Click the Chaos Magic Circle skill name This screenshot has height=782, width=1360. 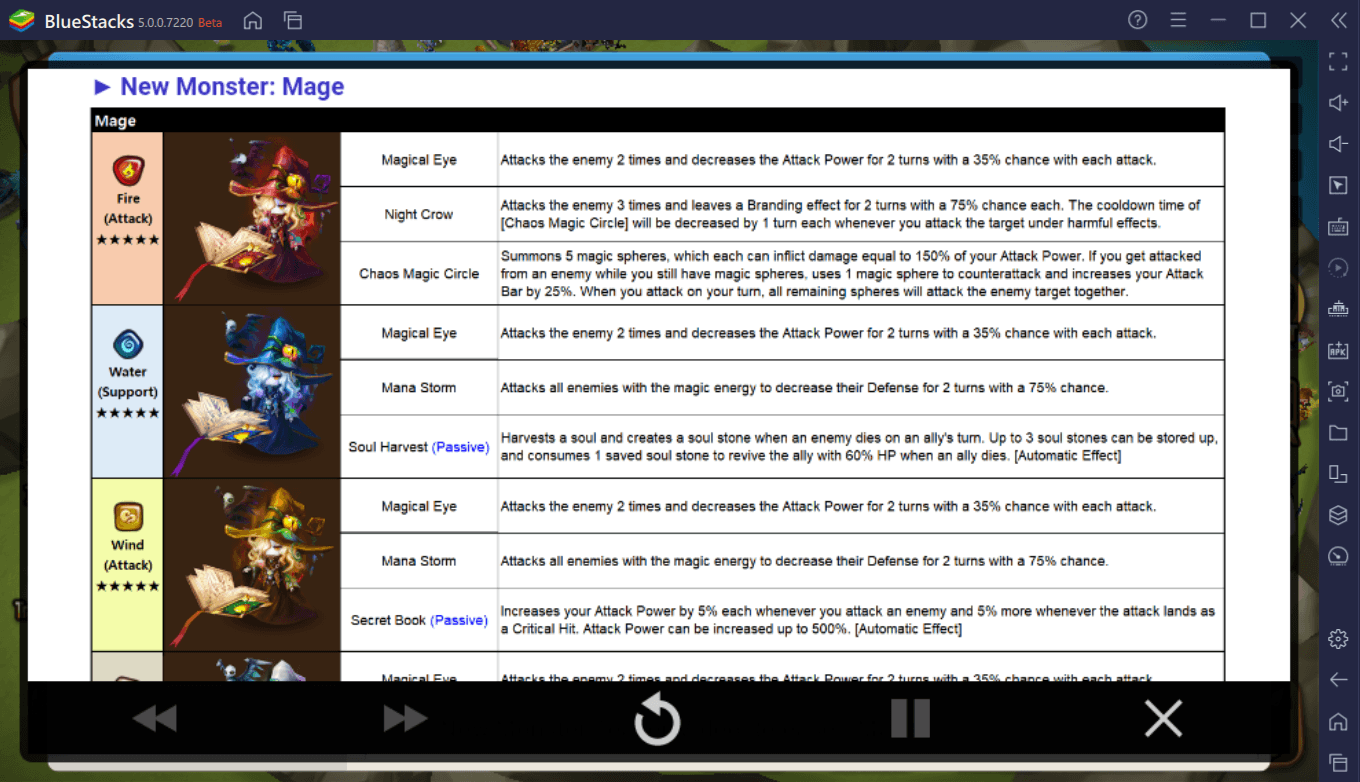(x=419, y=273)
